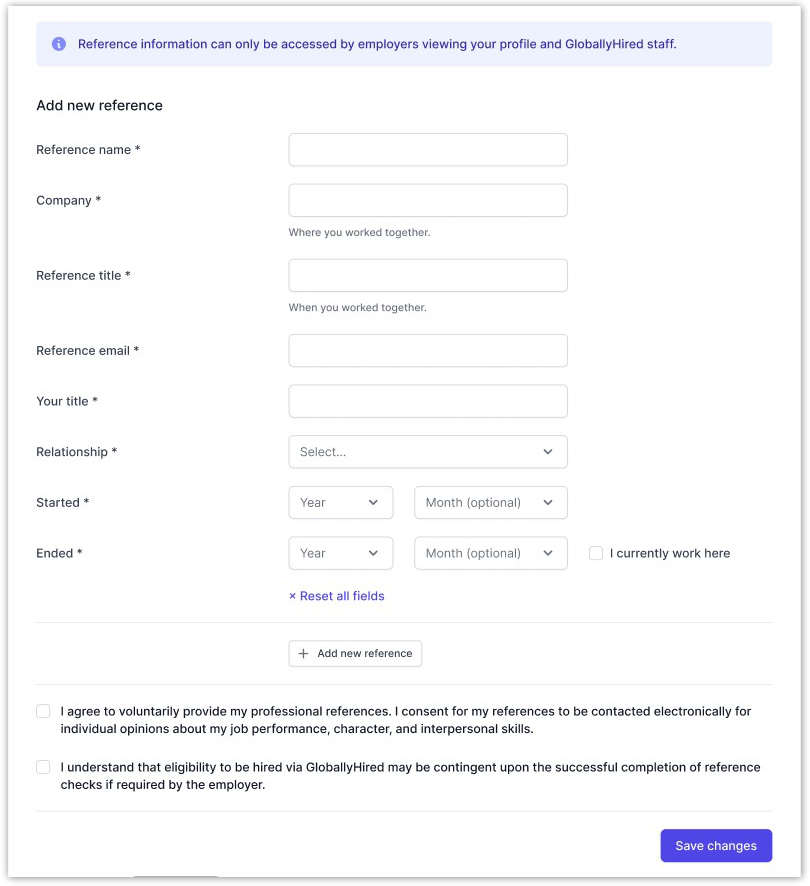Click the info icon in the banner
The height and width of the screenshot is (886, 810).
[x=59, y=44]
